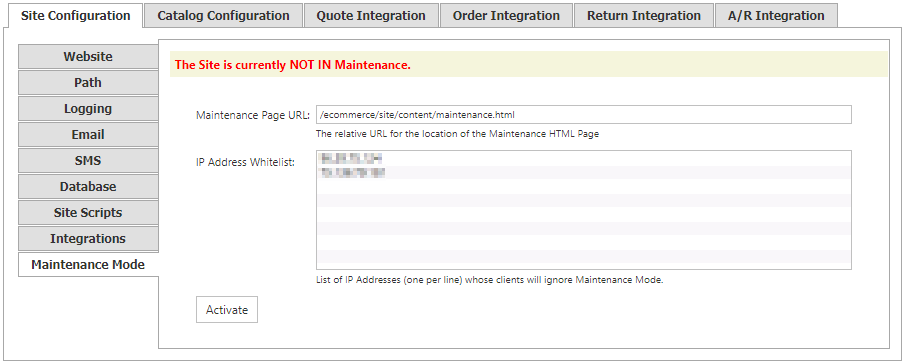Open the Email settings section
The image size is (902, 361).
pyautogui.click(x=88, y=134)
